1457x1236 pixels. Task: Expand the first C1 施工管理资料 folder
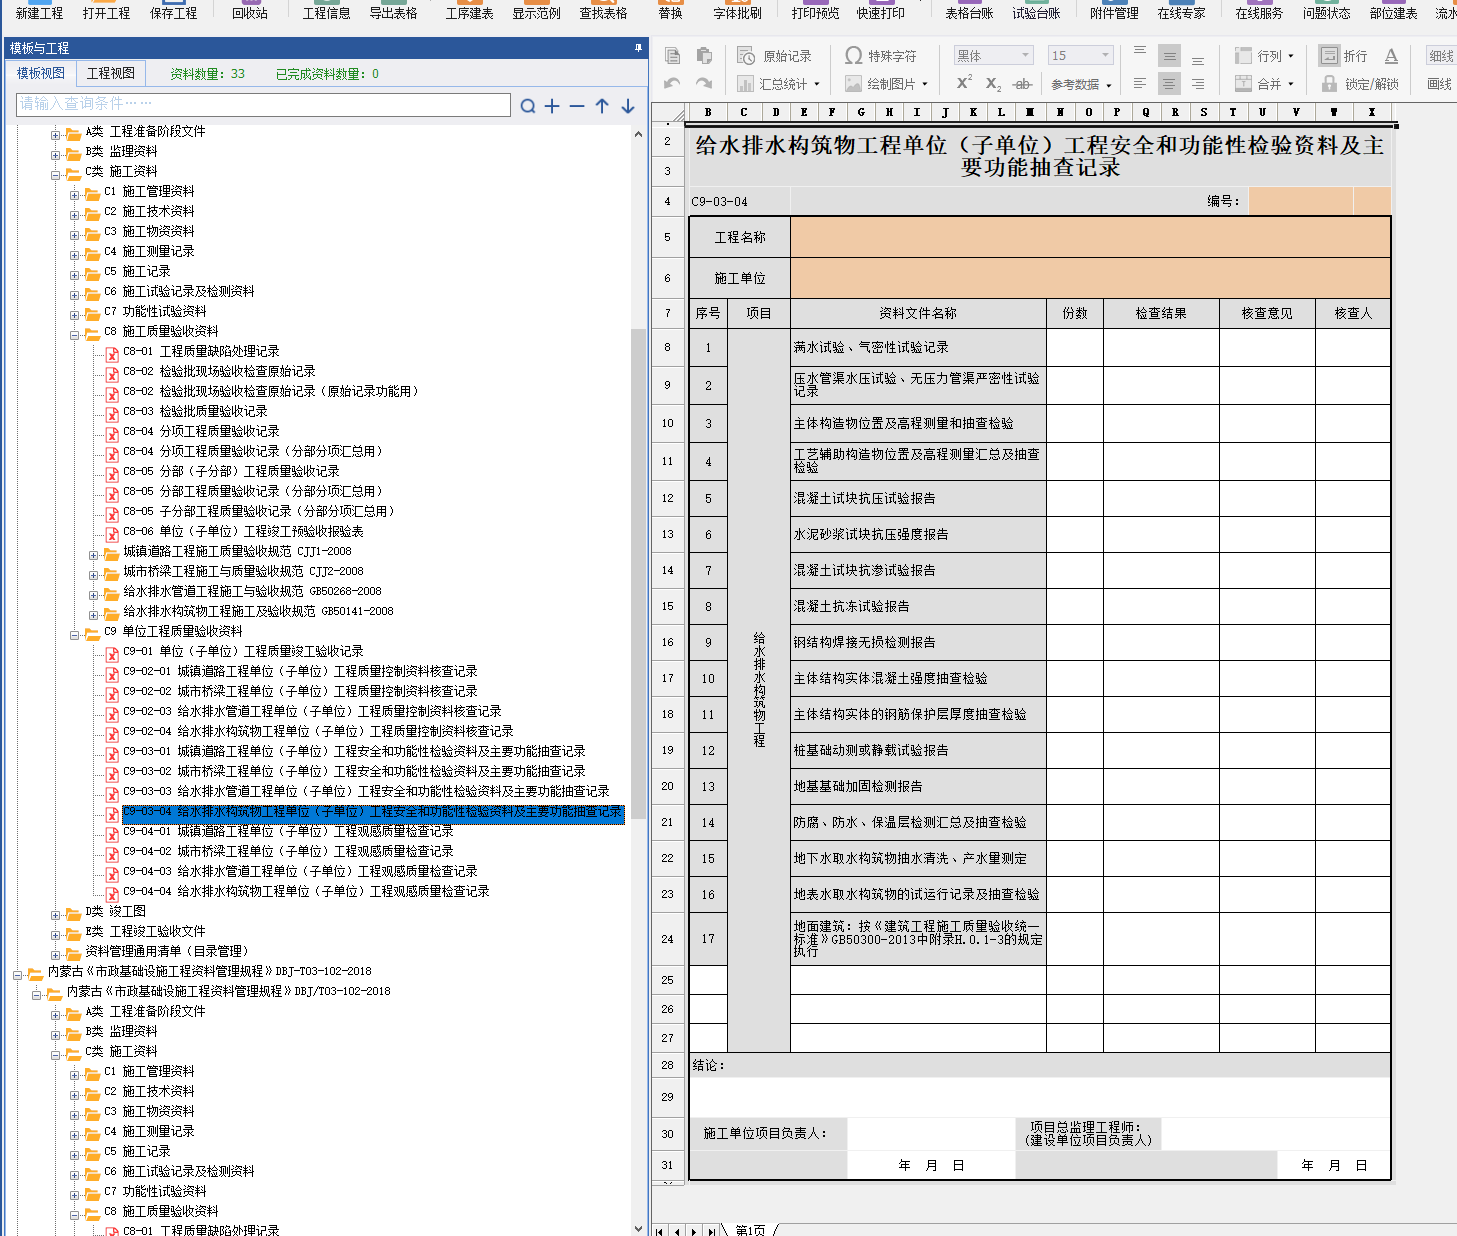pos(75,194)
